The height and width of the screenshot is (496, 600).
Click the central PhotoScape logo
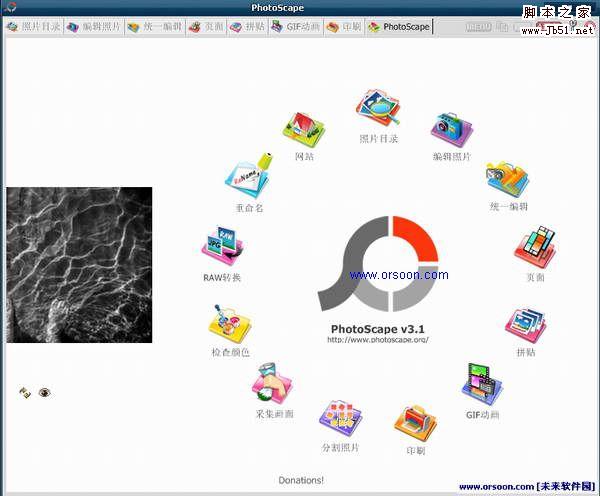[378, 264]
